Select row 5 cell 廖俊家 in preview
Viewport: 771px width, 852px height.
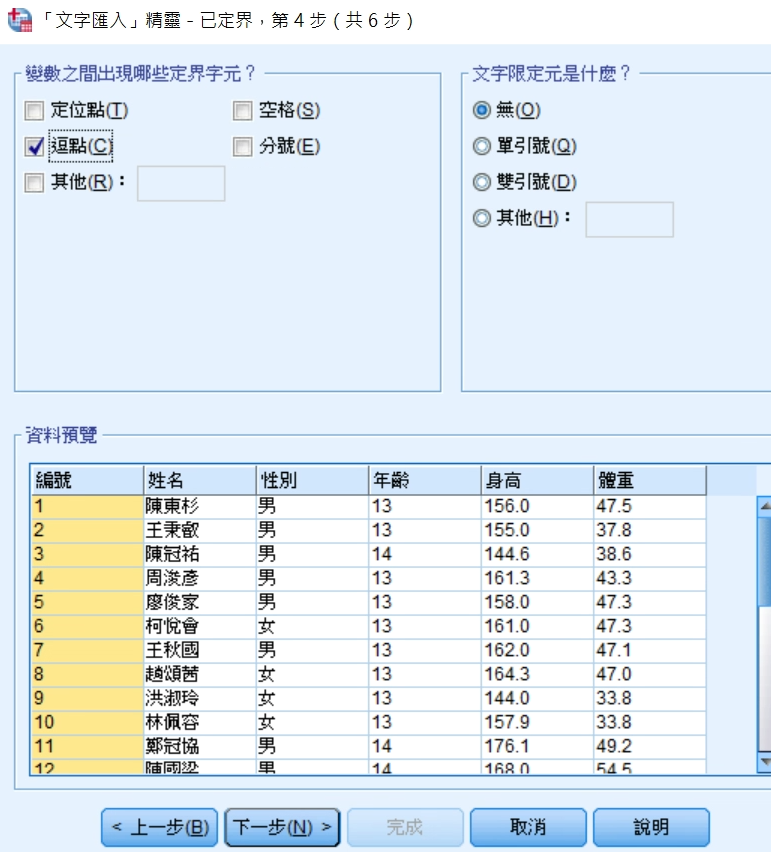(199, 602)
